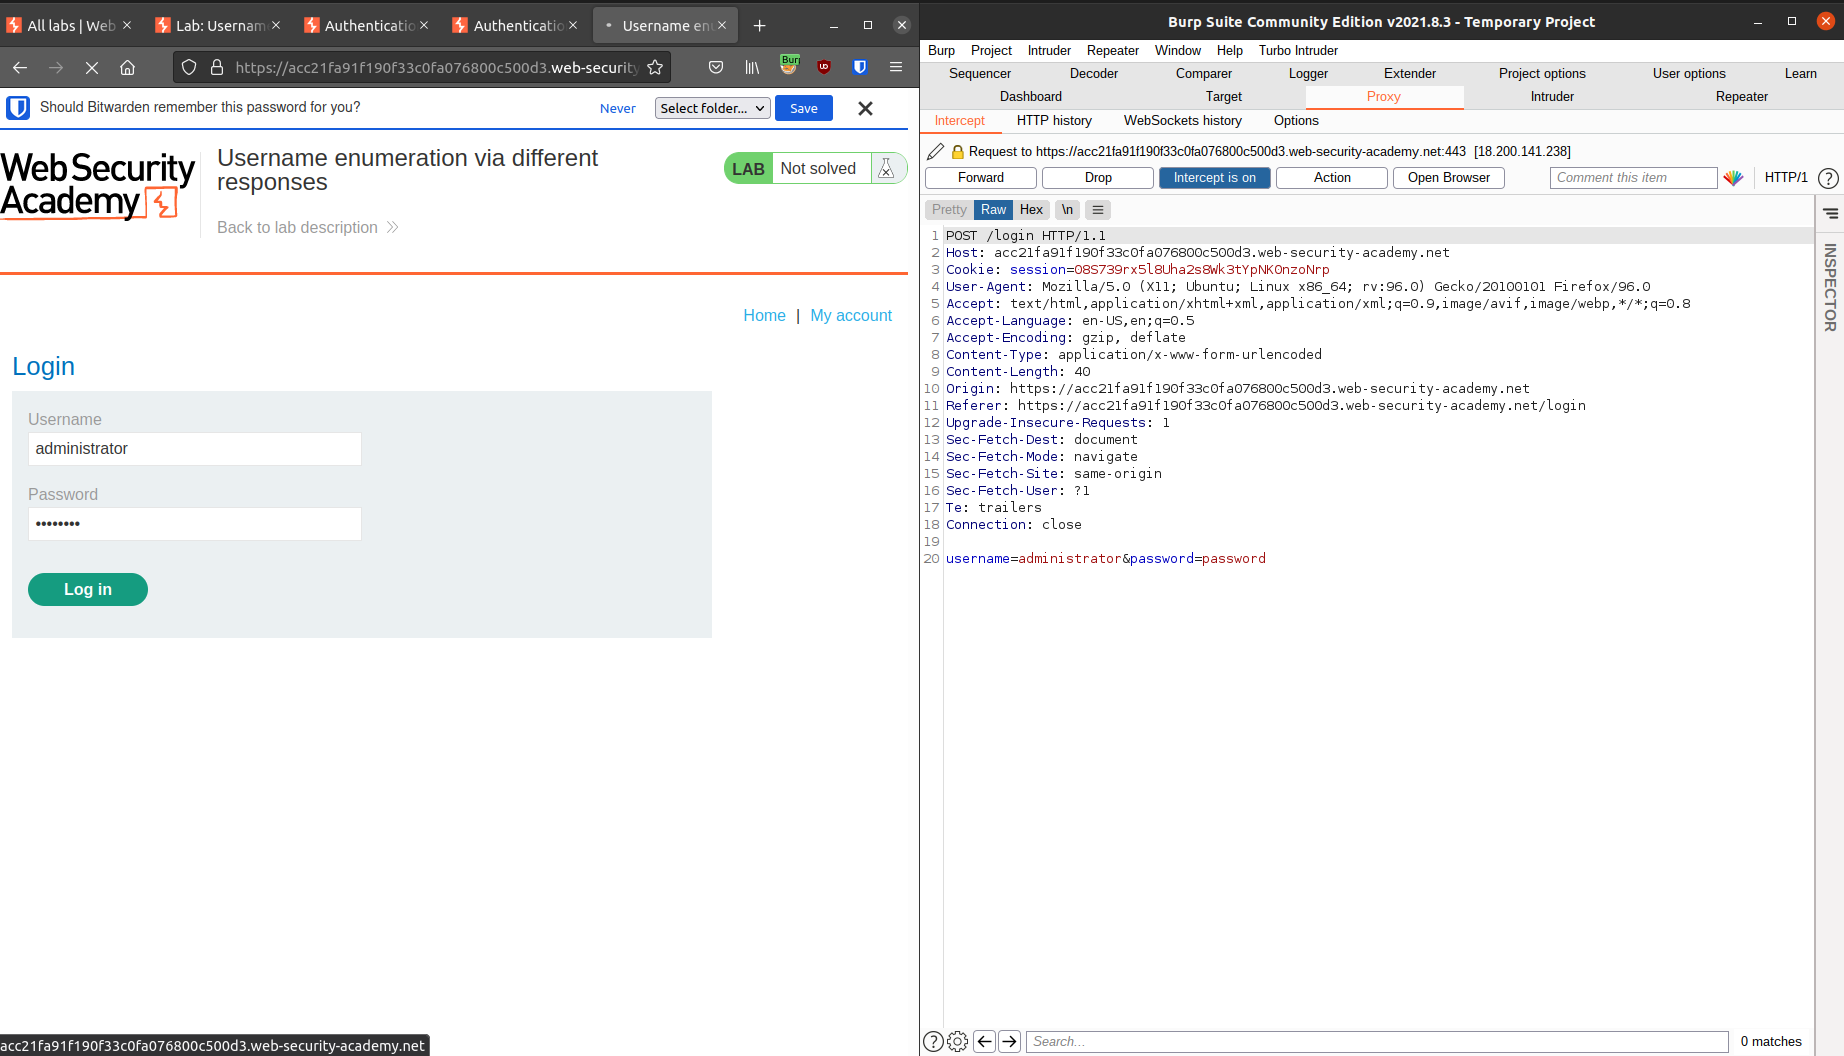The width and height of the screenshot is (1844, 1056).
Task: Click the Username input field
Action: point(194,448)
